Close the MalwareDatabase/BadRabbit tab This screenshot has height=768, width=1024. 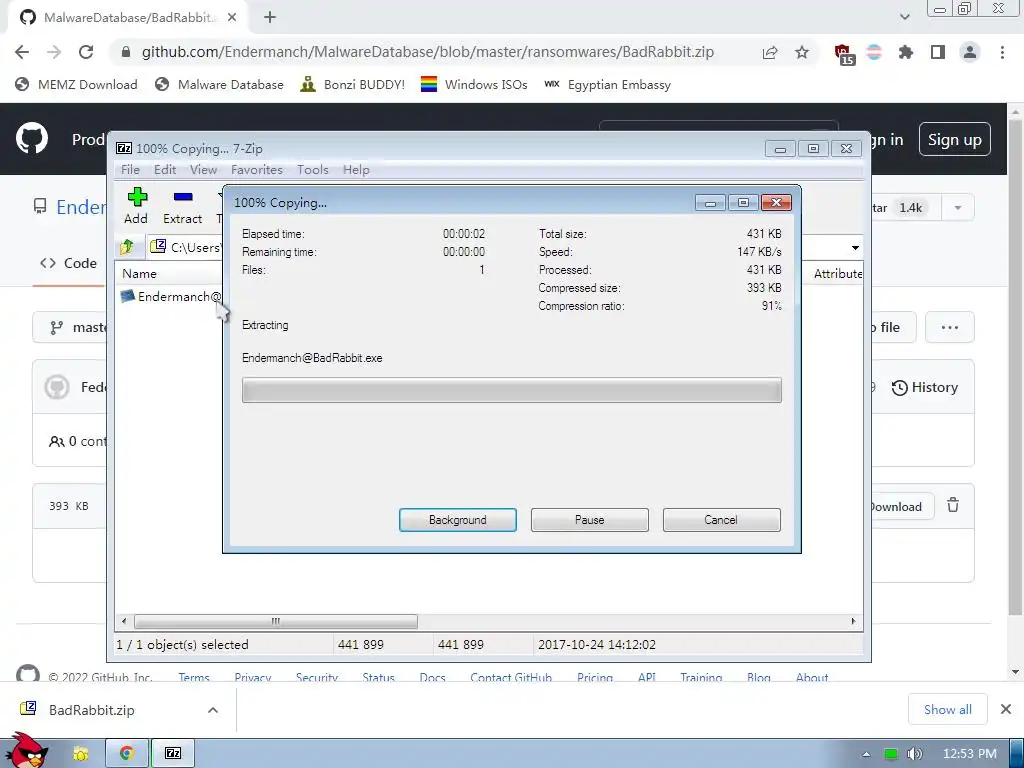(x=231, y=18)
